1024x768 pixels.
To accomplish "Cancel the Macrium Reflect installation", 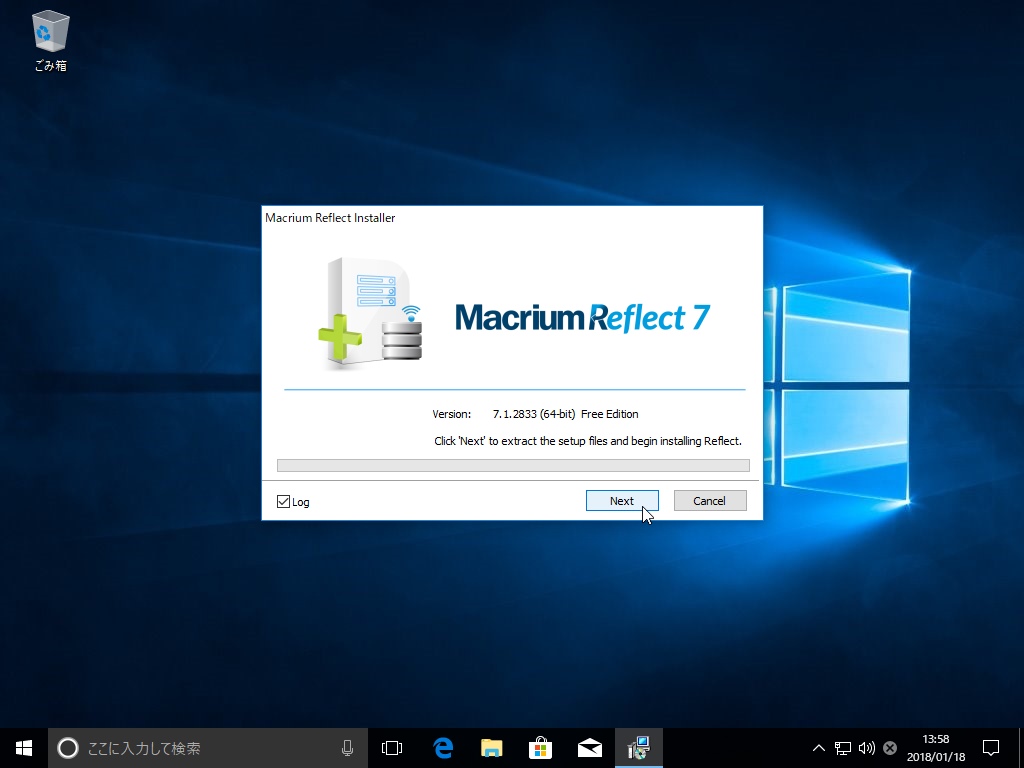I will tap(709, 501).
